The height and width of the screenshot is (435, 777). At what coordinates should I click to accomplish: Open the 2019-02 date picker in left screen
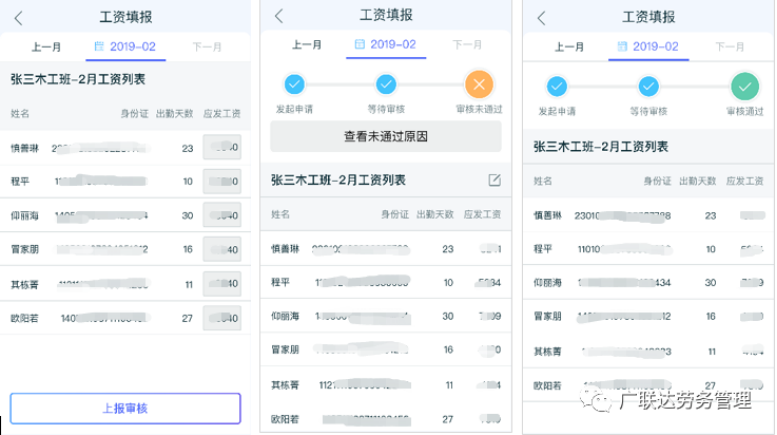126,46
